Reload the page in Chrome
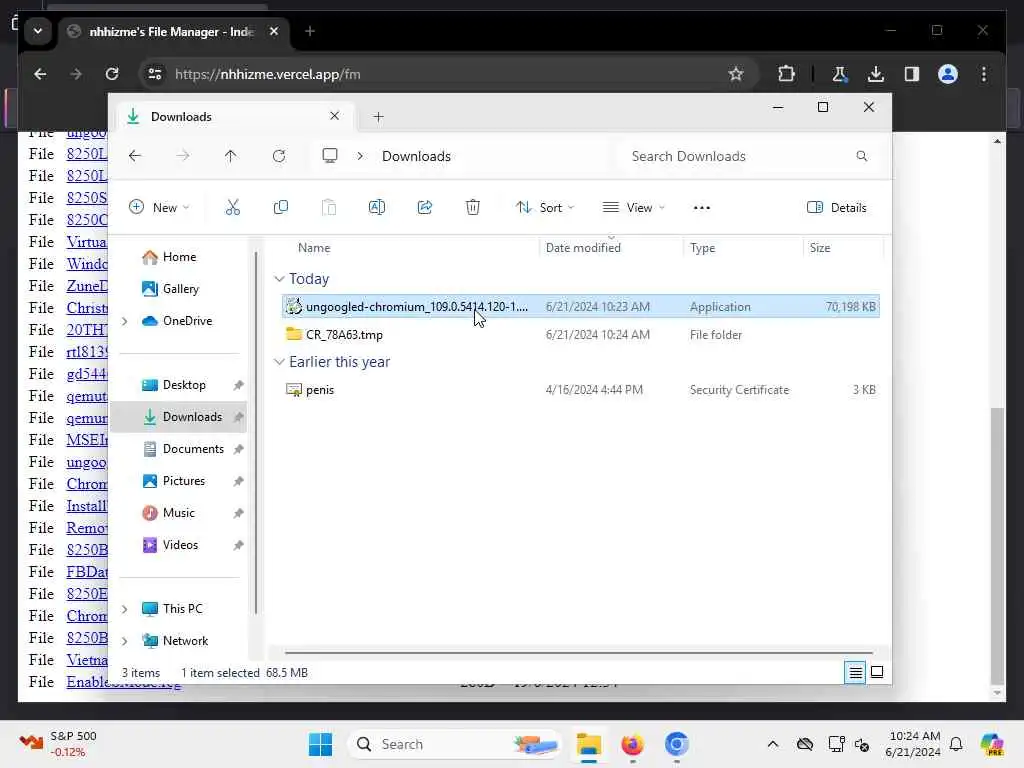 pyautogui.click(x=112, y=74)
